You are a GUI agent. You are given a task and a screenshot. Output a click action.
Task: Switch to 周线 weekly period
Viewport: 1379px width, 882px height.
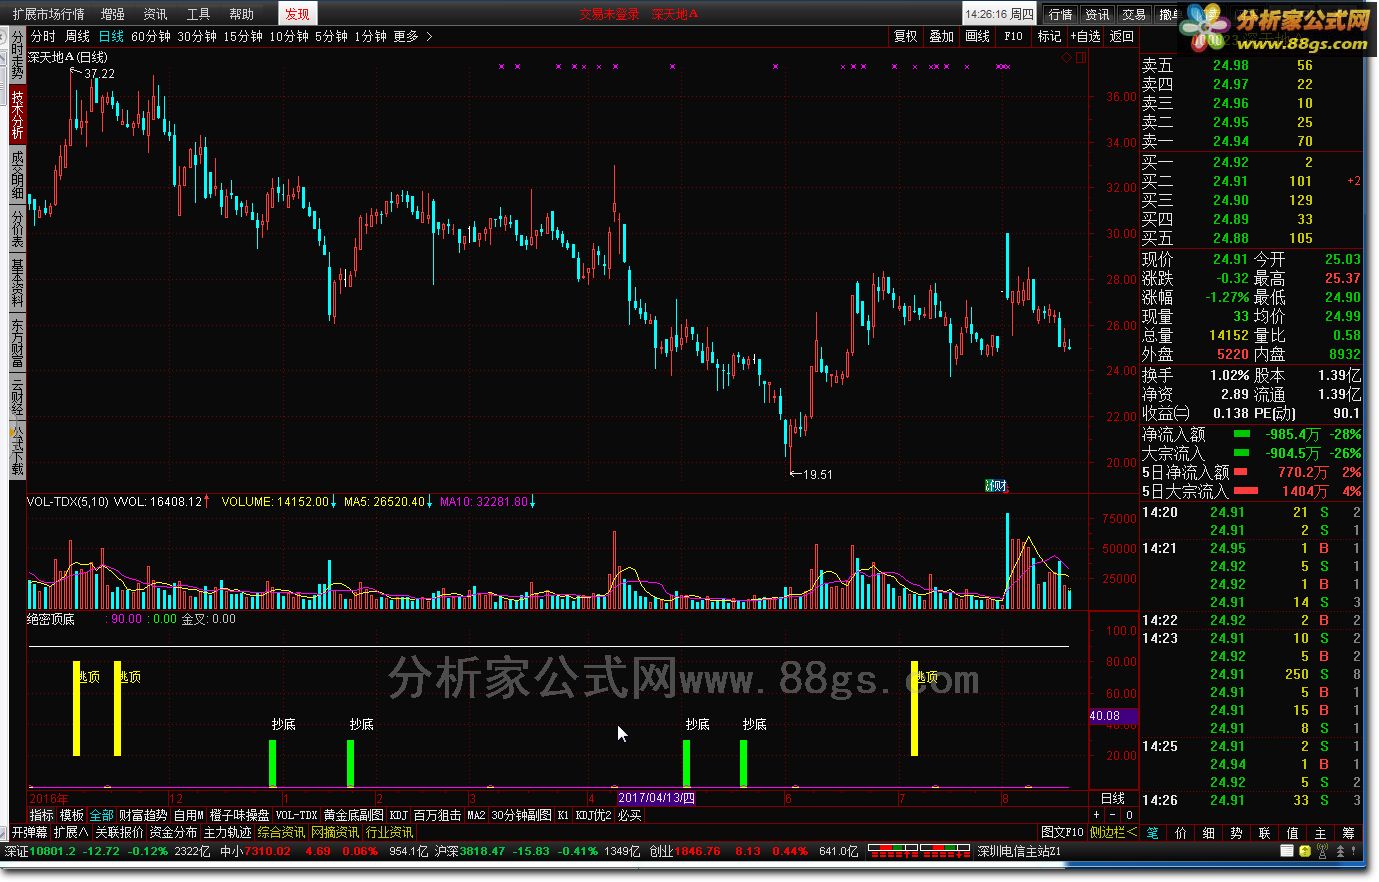click(77, 36)
